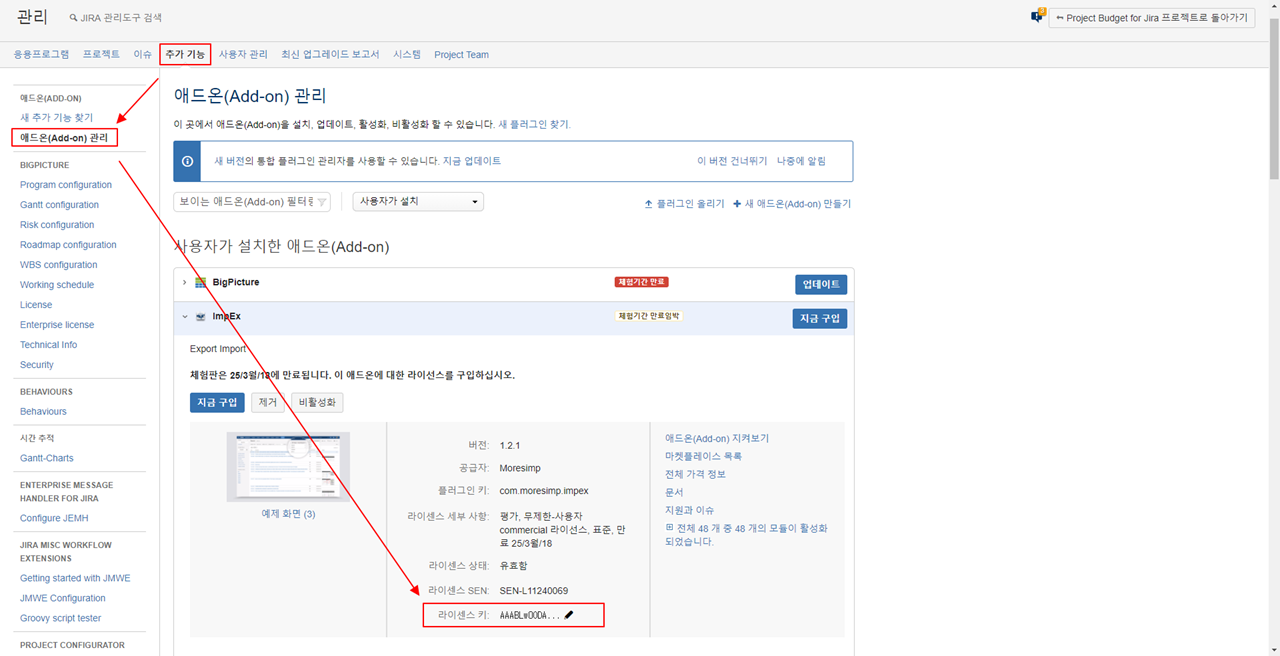
Task: Click the 업데이트 button for BigPicture
Action: [x=821, y=285]
